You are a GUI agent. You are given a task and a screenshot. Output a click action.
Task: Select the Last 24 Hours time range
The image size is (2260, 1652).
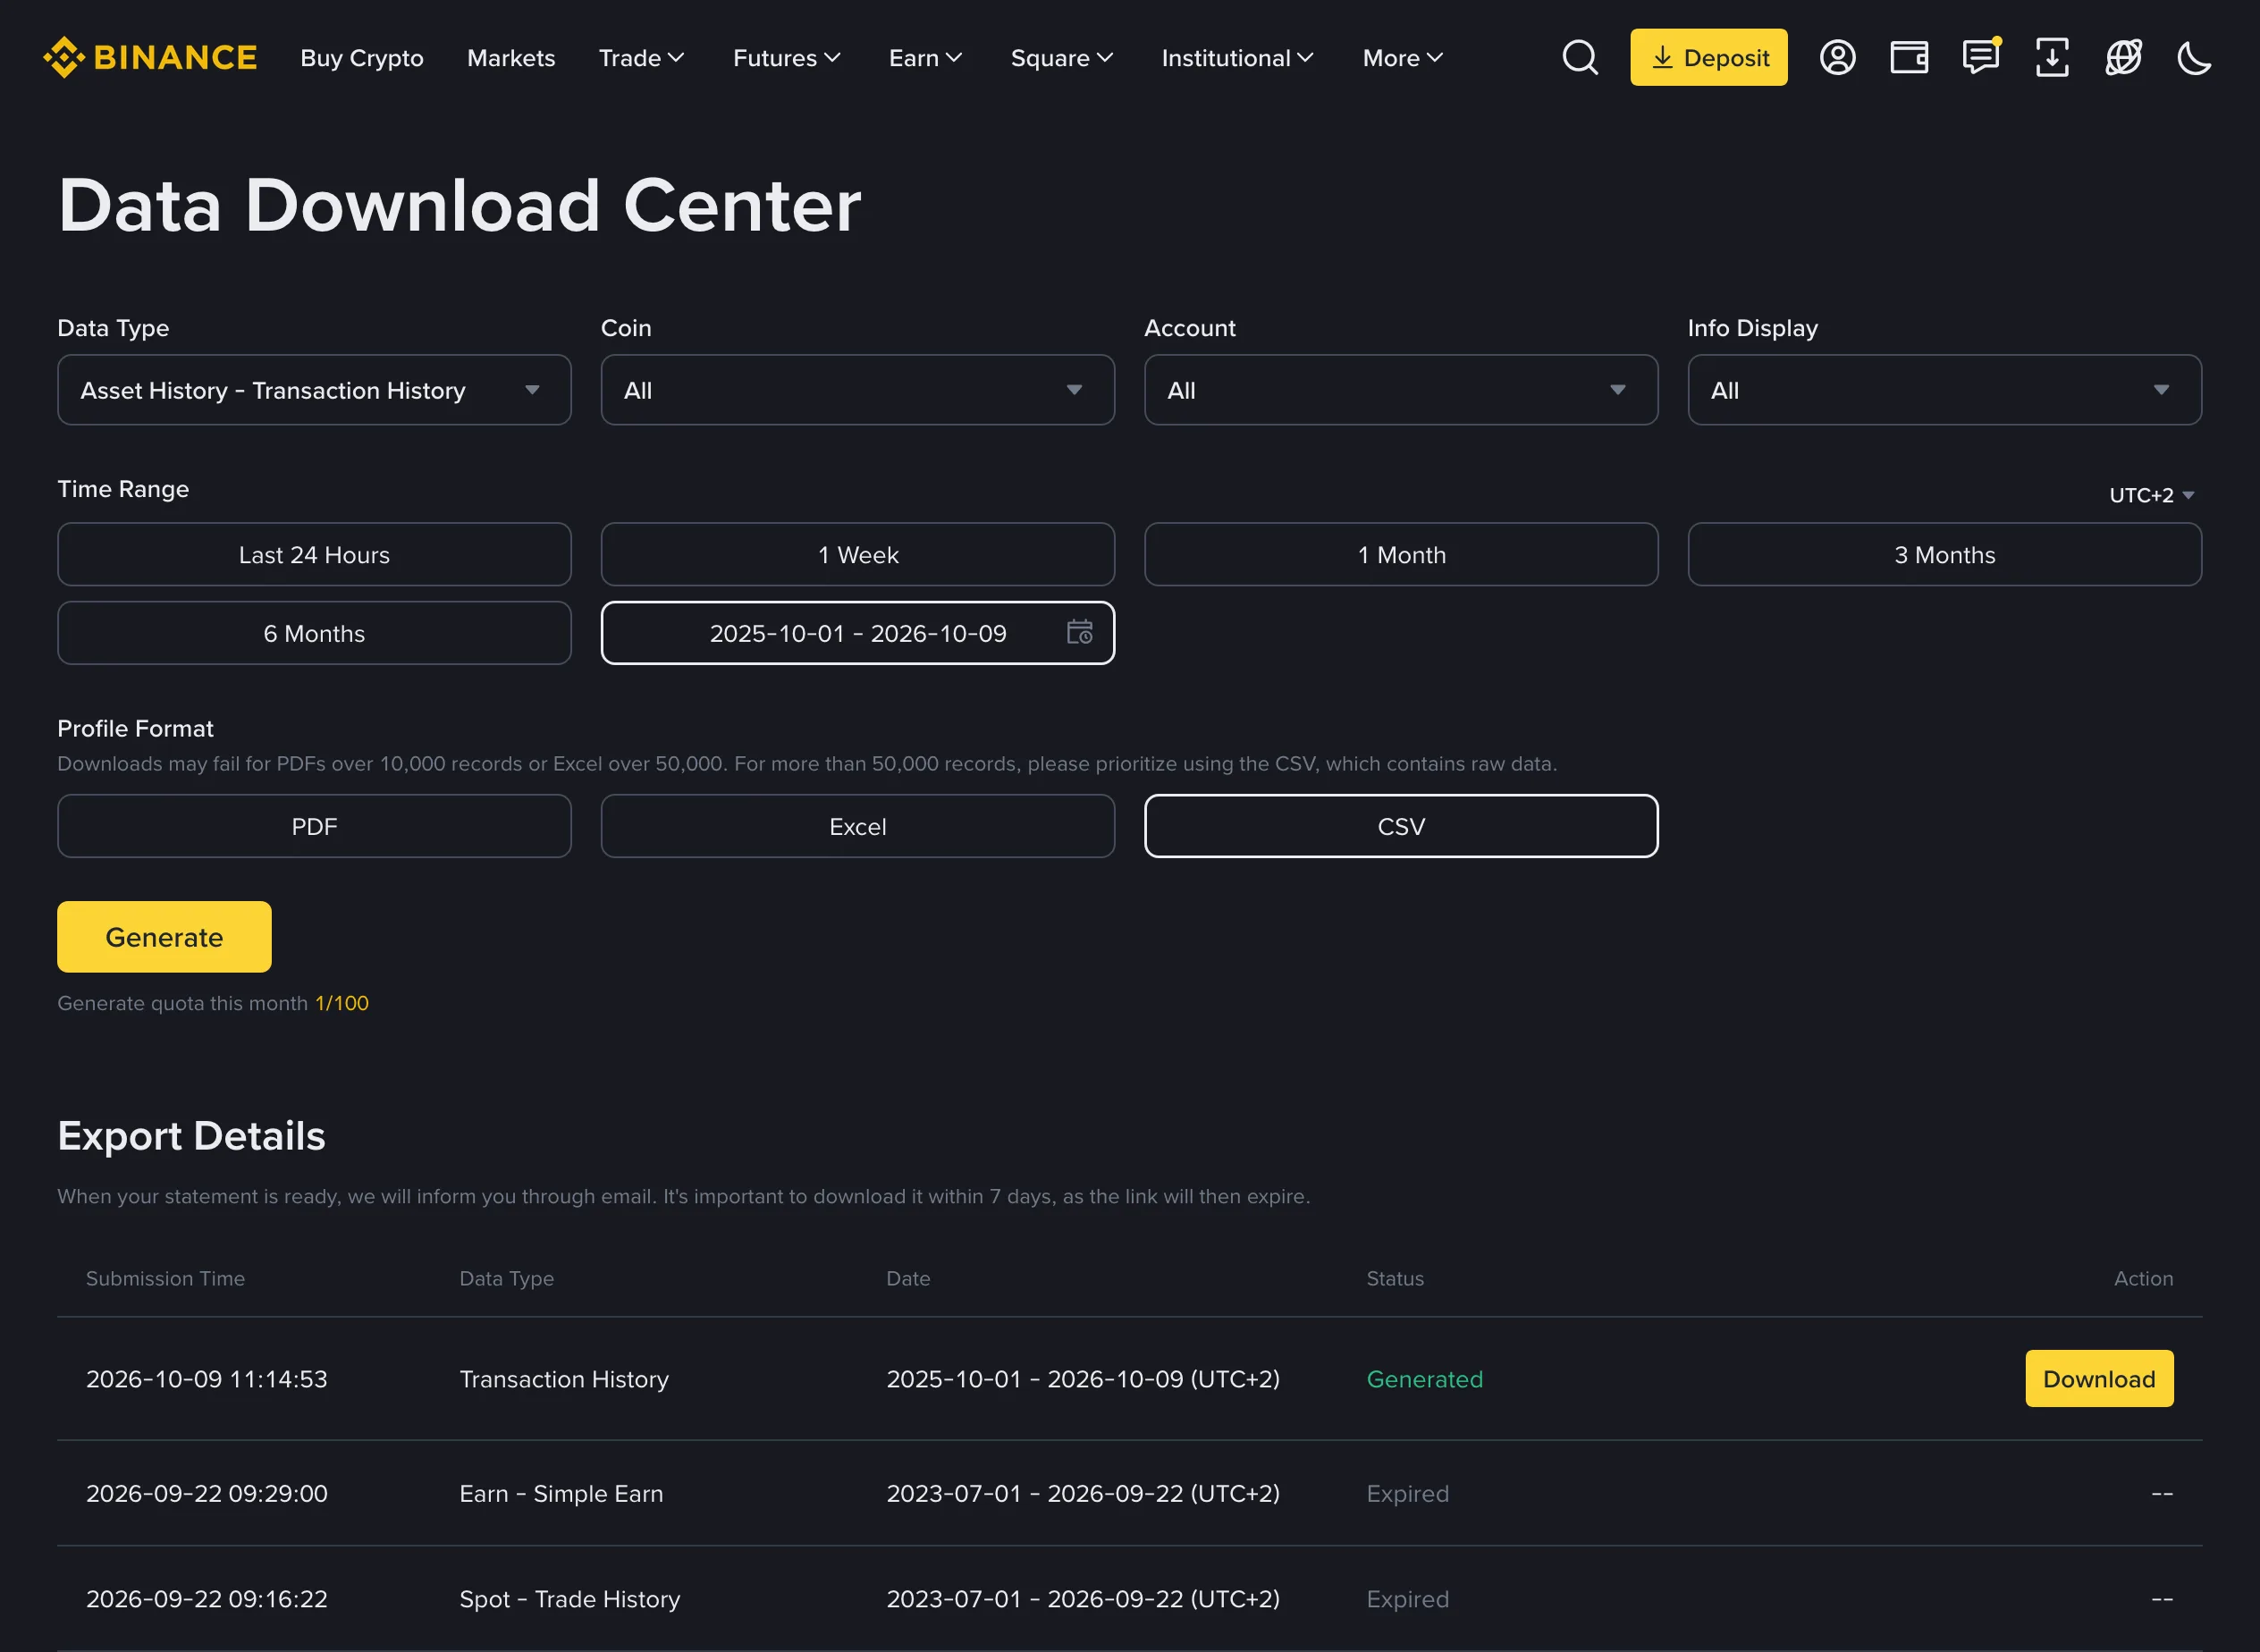click(314, 554)
